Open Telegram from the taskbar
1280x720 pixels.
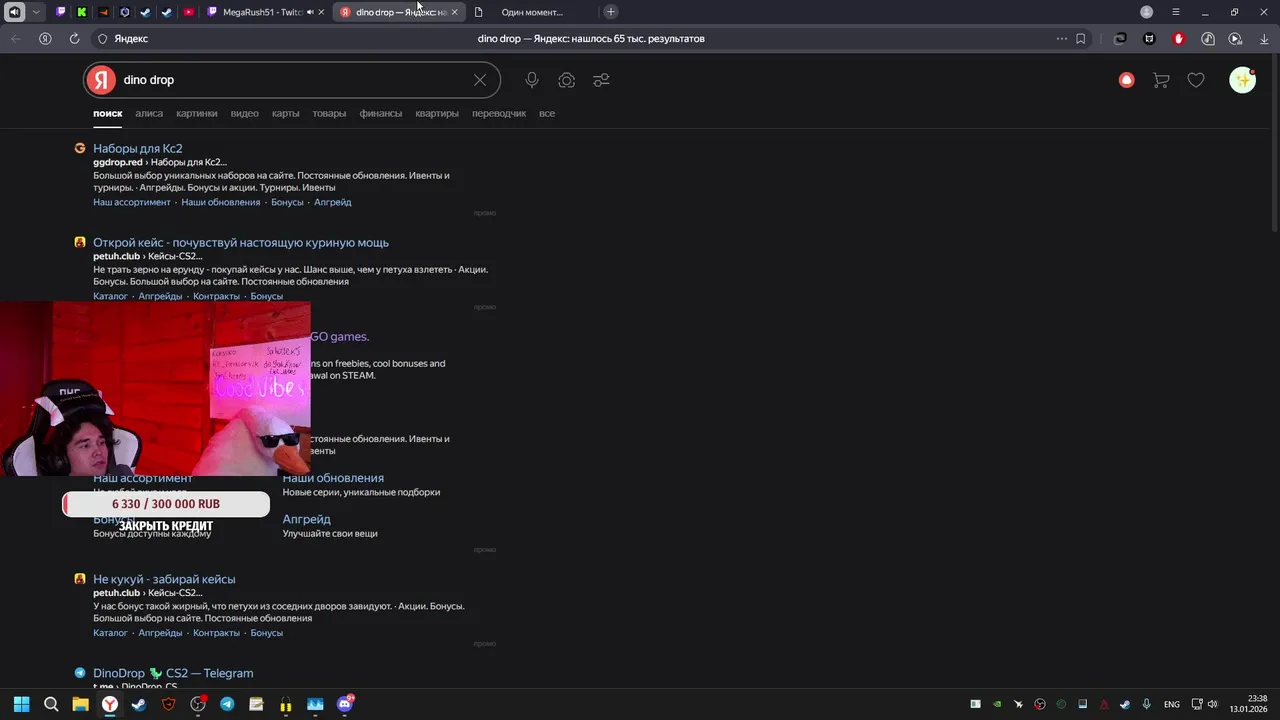click(227, 704)
